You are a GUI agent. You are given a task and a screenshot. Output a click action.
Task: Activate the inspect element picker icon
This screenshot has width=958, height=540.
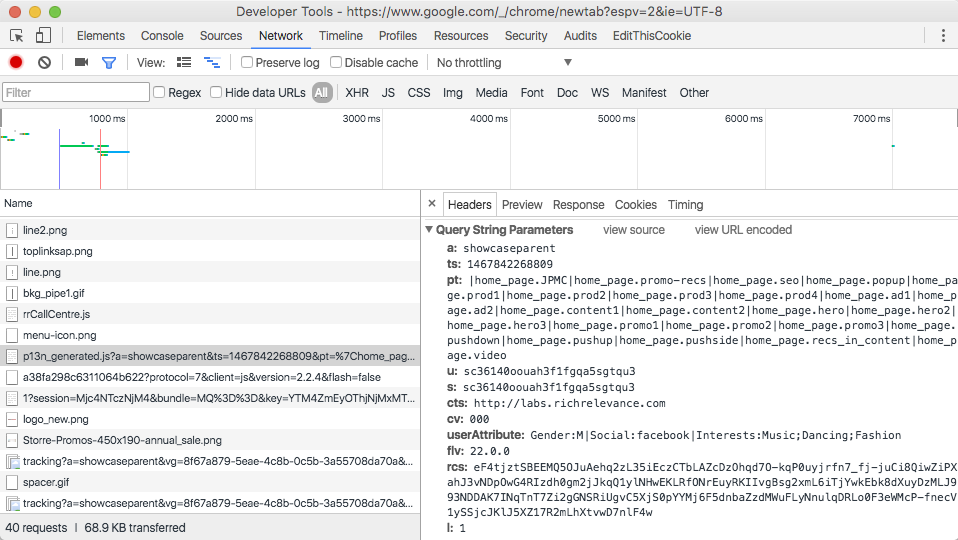pos(16,36)
